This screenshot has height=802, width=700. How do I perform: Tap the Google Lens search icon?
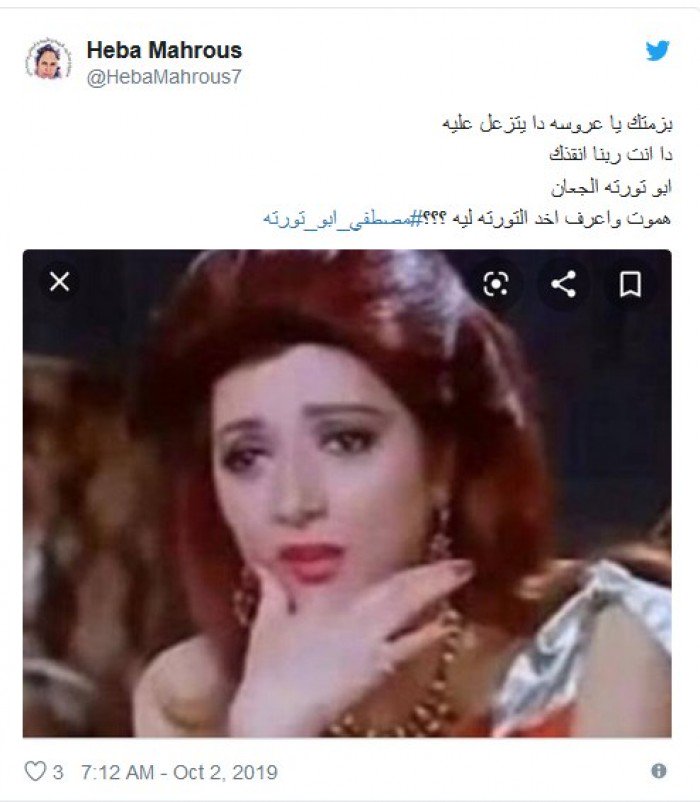click(495, 283)
